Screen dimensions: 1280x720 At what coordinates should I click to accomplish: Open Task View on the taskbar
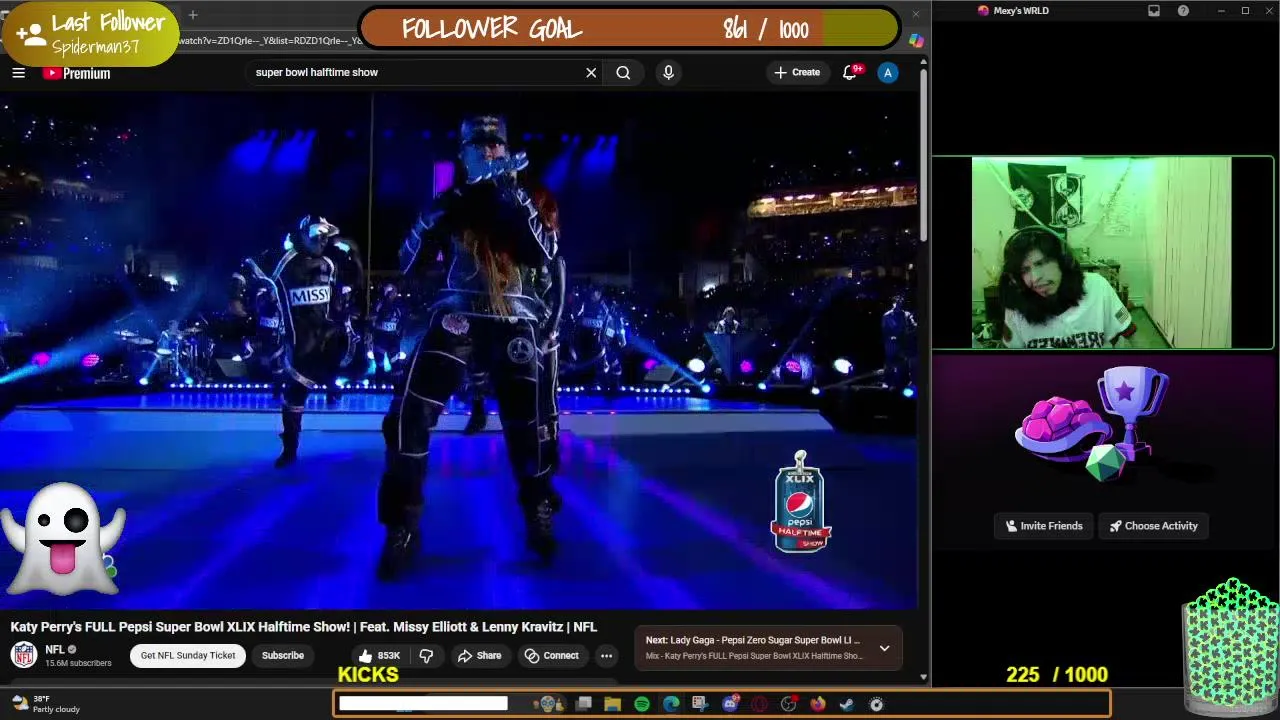coord(584,704)
